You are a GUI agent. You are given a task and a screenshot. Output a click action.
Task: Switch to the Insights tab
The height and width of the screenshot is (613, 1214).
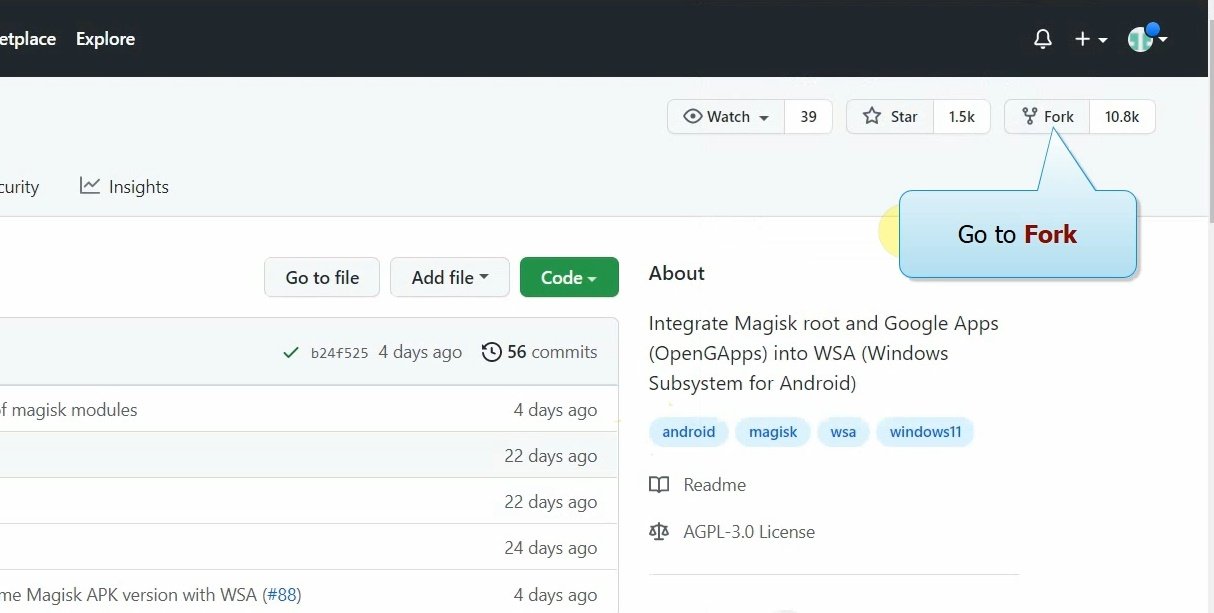(124, 187)
